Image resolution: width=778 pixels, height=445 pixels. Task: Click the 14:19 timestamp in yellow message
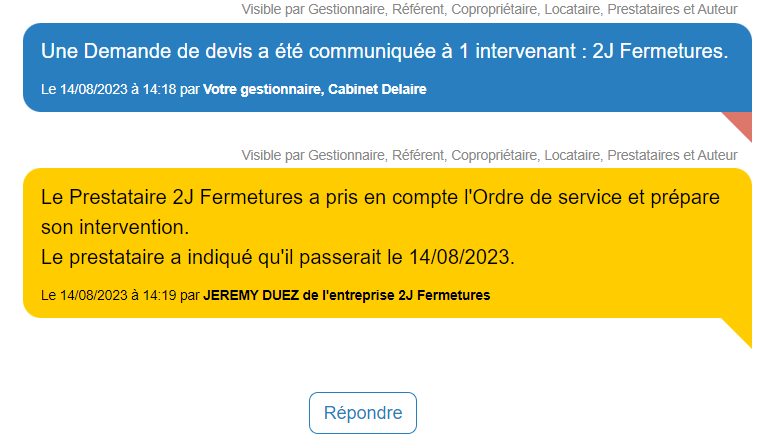point(159,295)
